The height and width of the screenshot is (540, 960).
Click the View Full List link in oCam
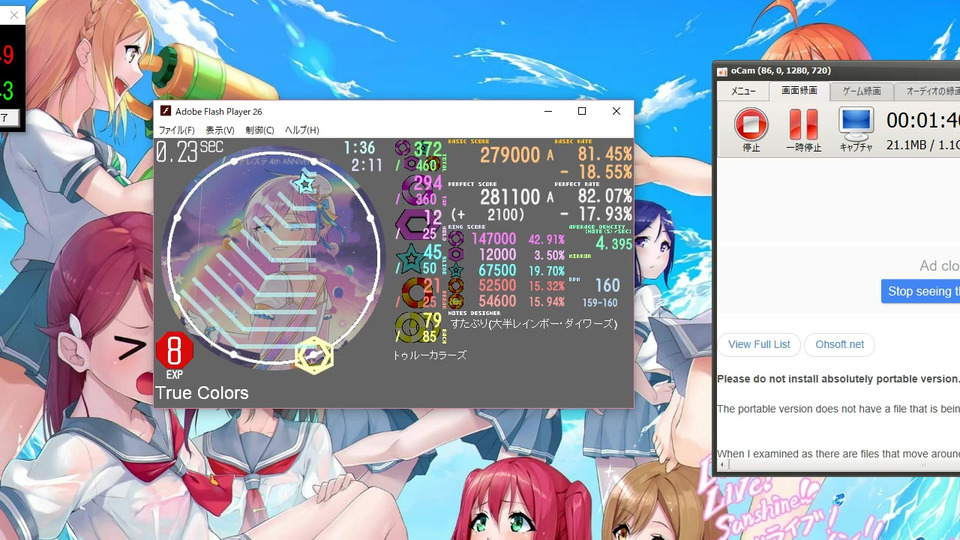click(x=759, y=344)
